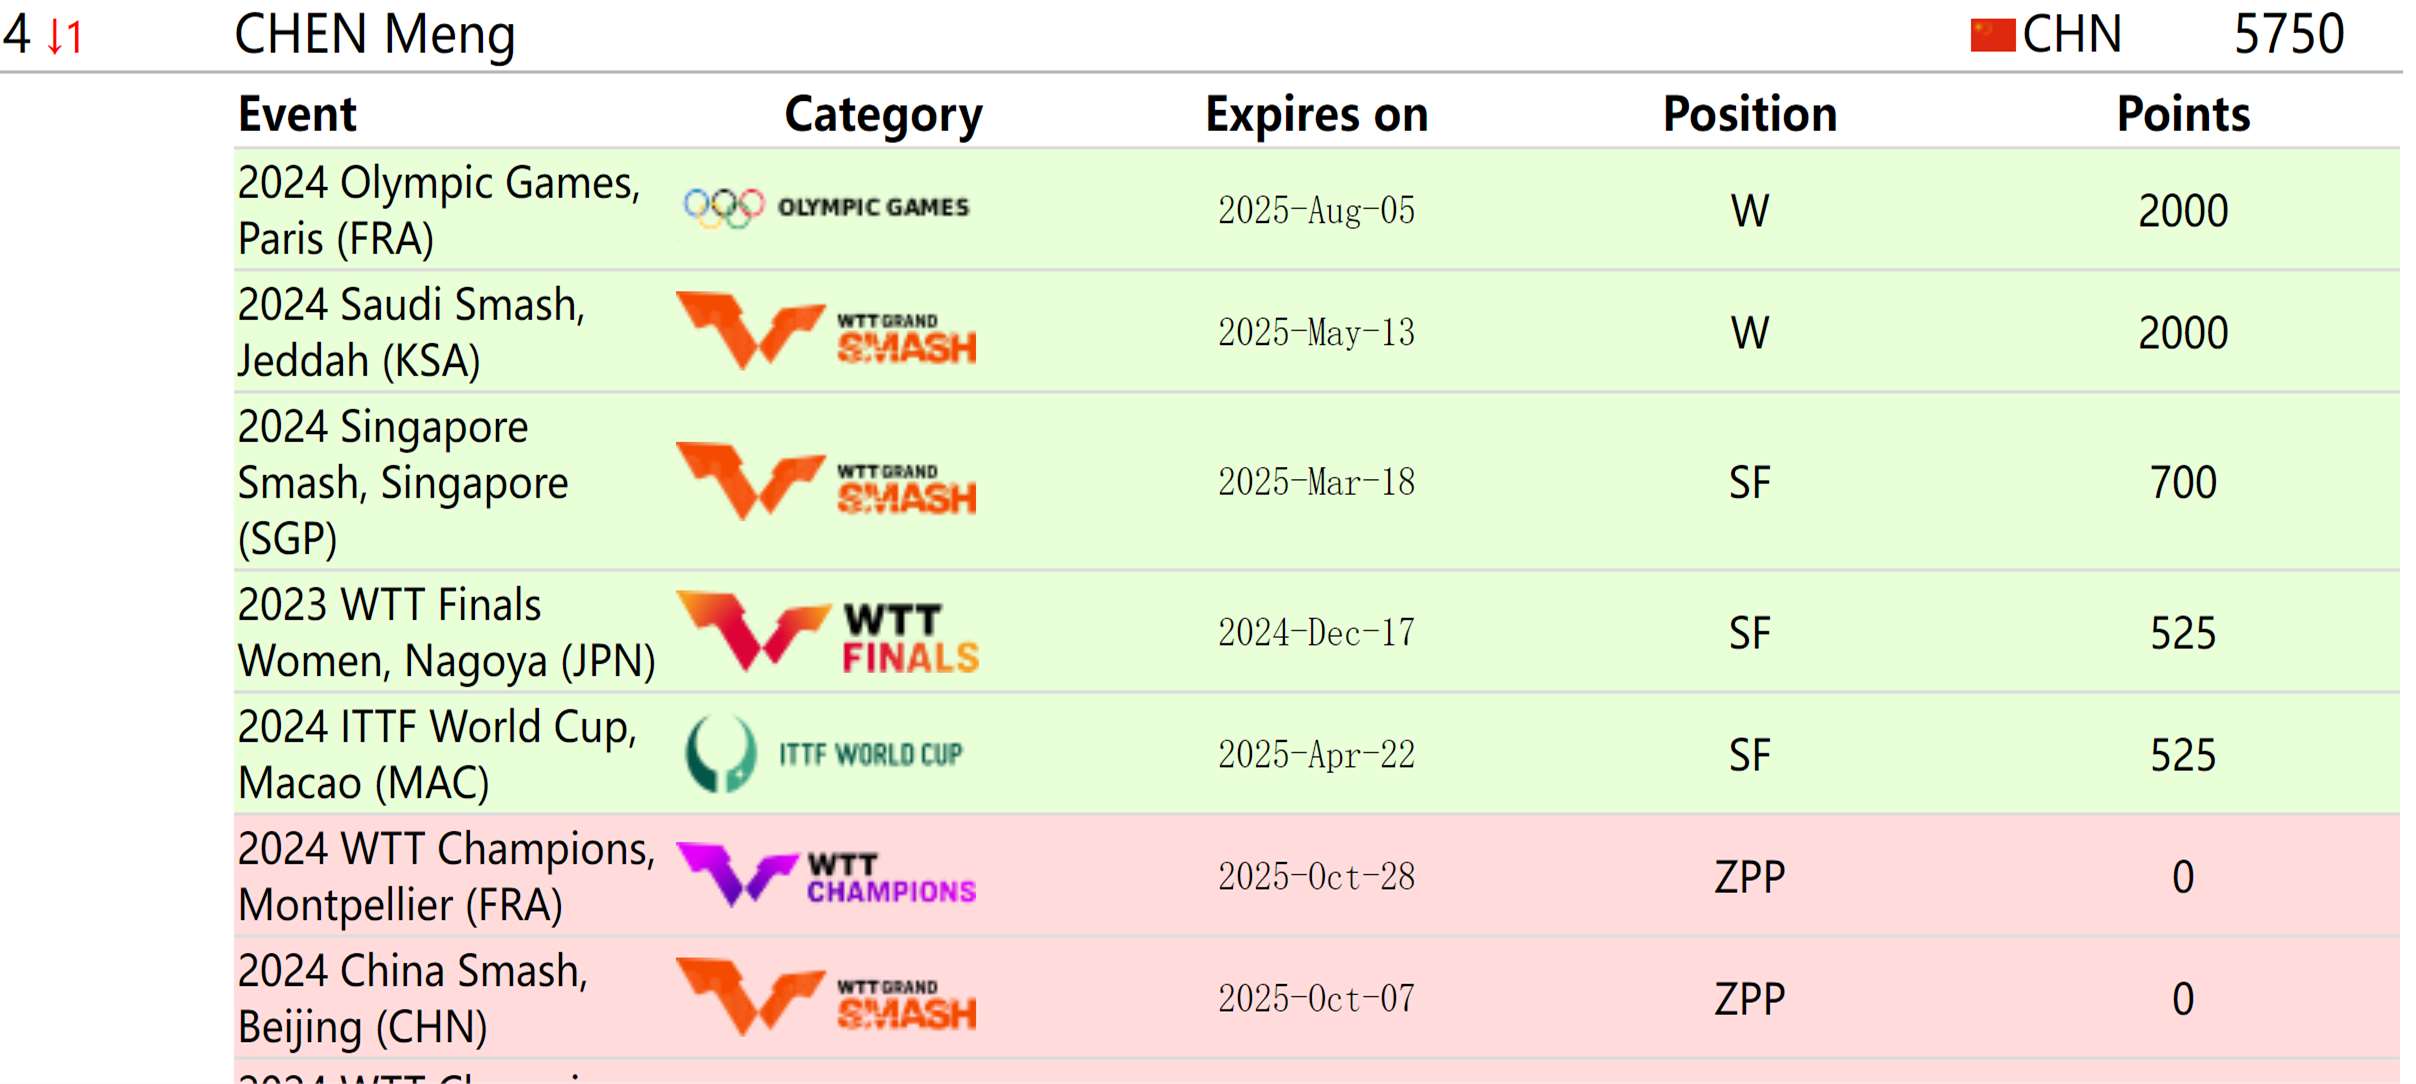Click the total points value 5750

click(2288, 35)
